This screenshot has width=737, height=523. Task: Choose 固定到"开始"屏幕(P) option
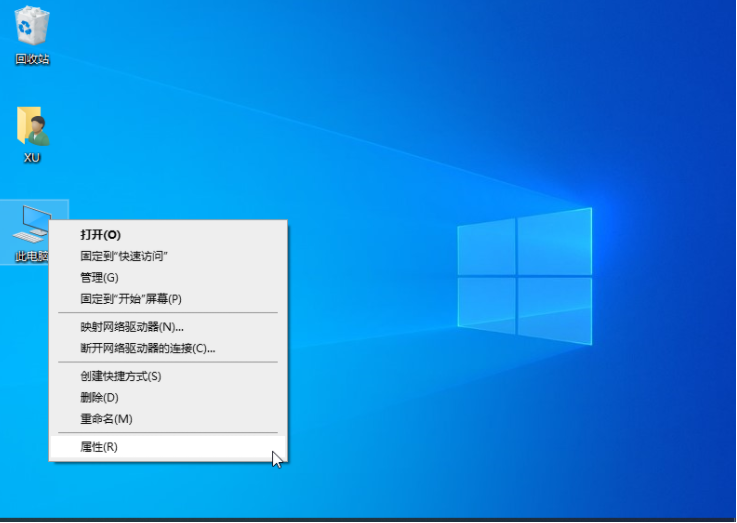(x=131, y=298)
